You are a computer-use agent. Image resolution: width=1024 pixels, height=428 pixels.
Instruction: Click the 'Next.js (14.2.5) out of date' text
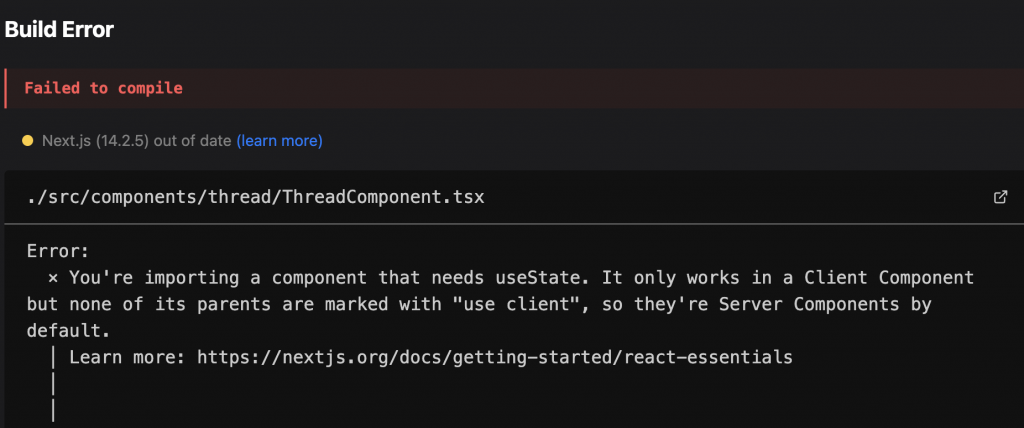point(136,140)
